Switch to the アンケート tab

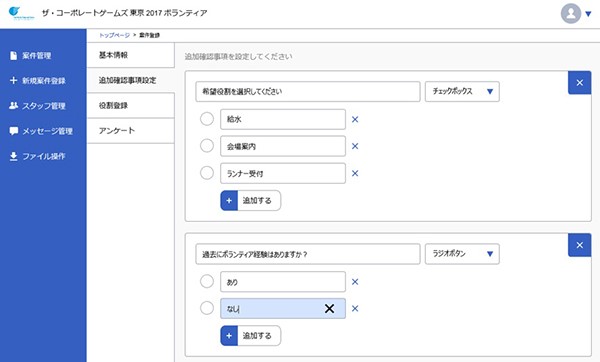pos(131,131)
